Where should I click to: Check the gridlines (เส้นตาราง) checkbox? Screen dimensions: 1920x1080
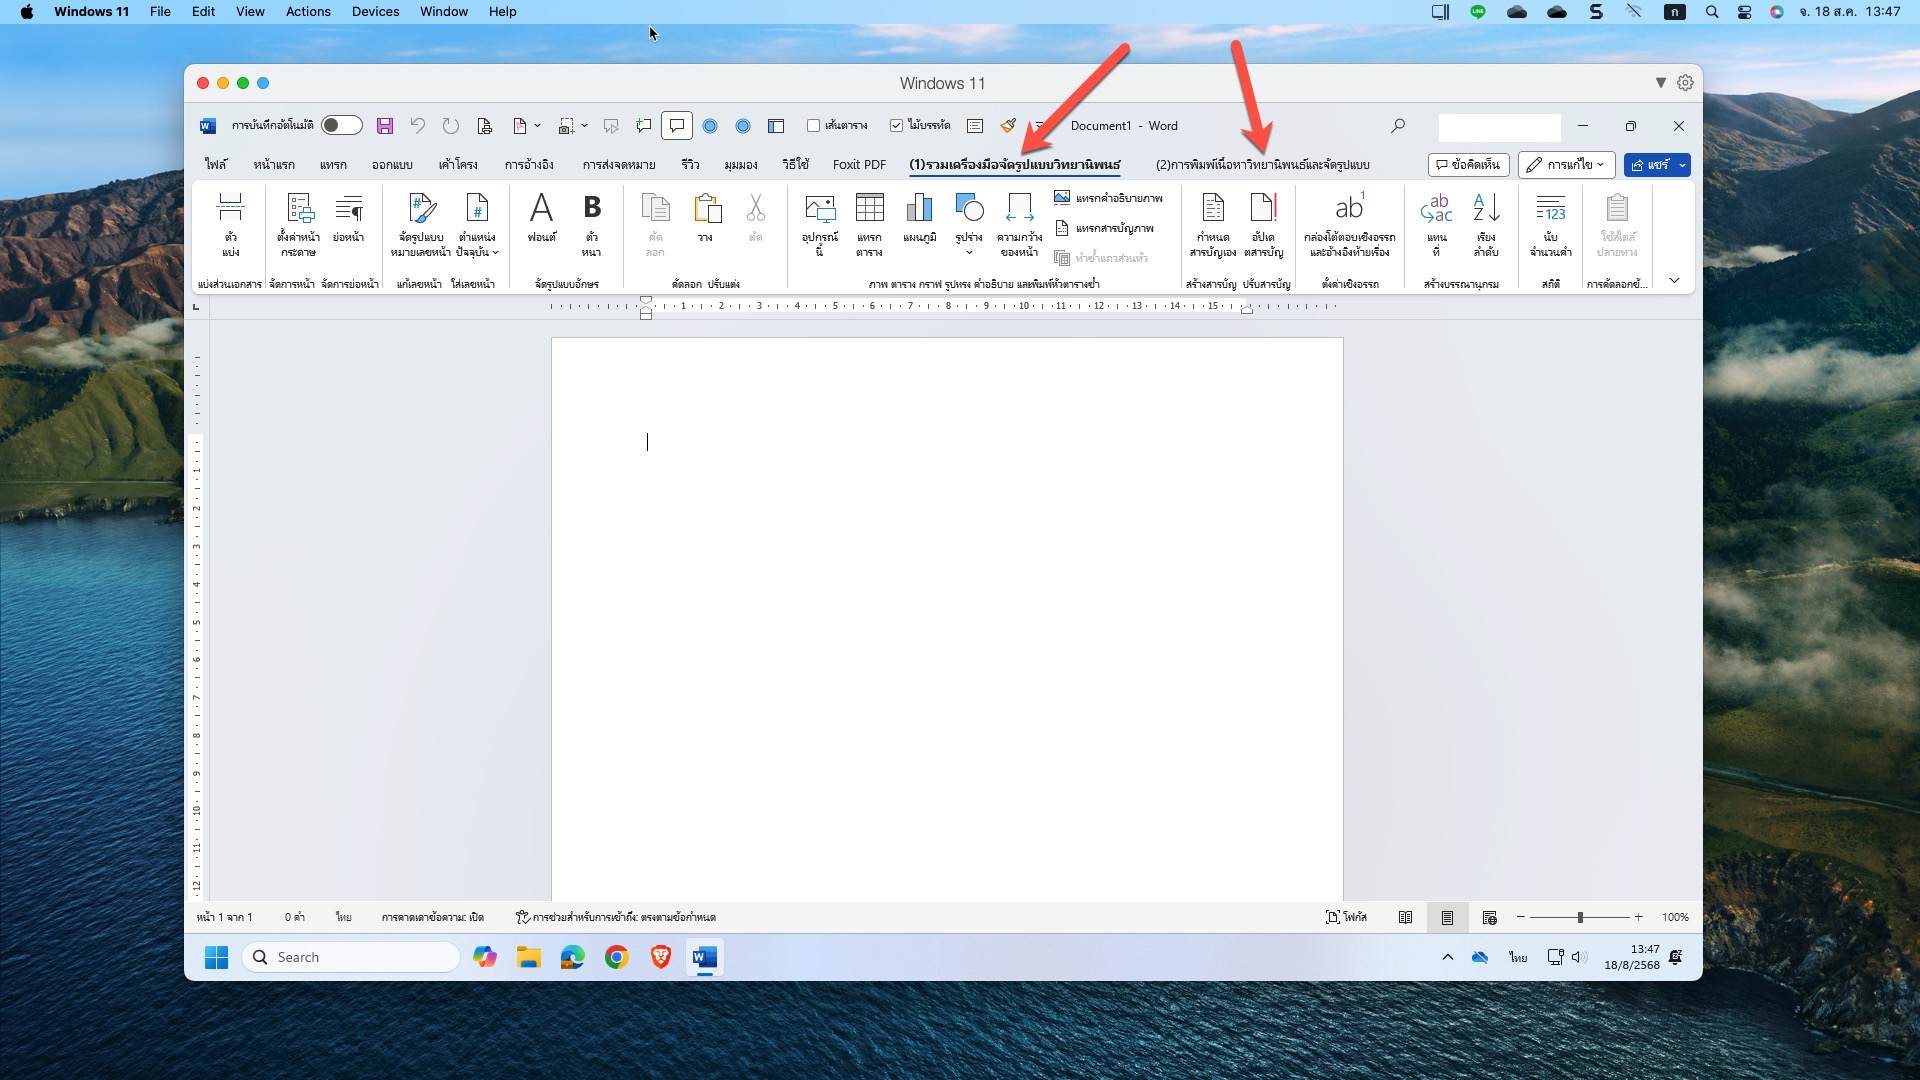[x=814, y=126]
